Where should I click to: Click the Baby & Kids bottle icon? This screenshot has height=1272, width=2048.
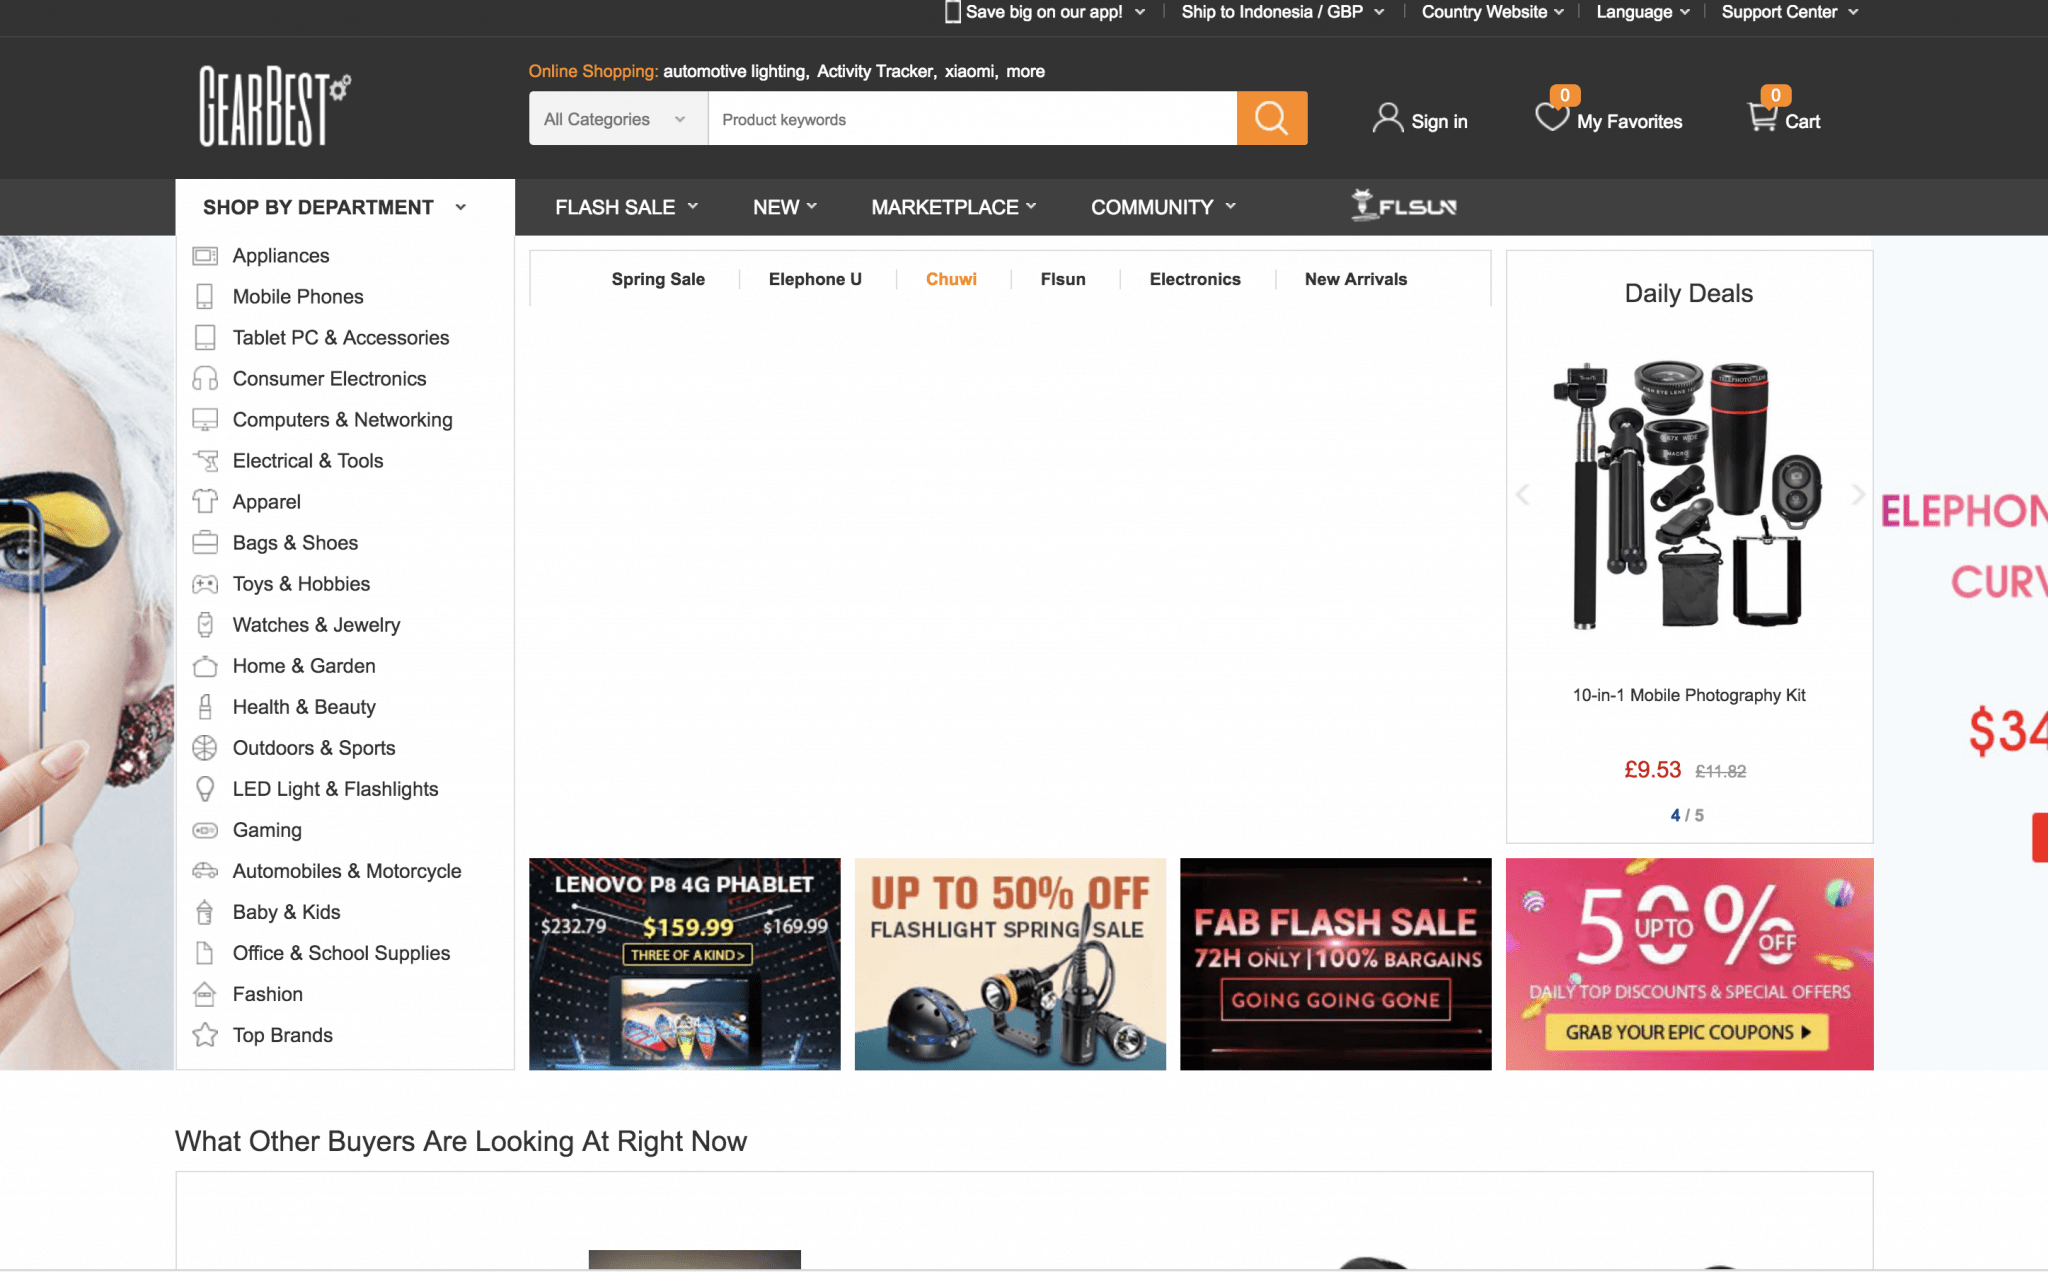pos(205,912)
